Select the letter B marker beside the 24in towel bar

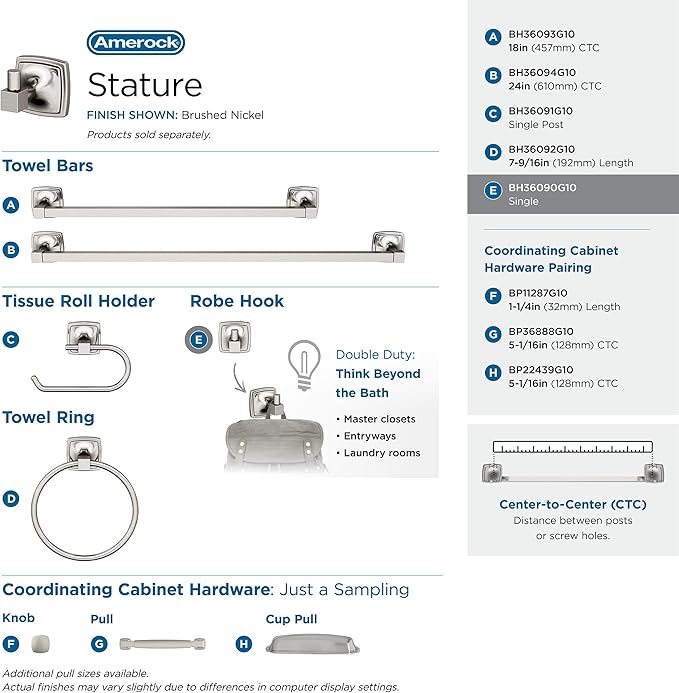pos(11,250)
